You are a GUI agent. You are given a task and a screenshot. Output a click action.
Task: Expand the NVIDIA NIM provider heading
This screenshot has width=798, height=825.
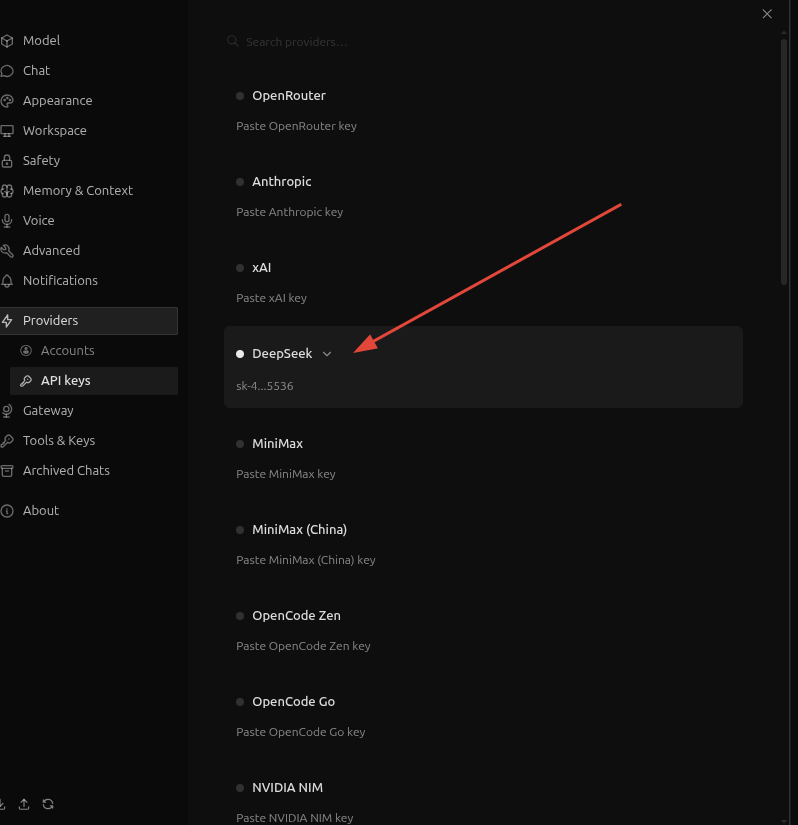pos(287,788)
